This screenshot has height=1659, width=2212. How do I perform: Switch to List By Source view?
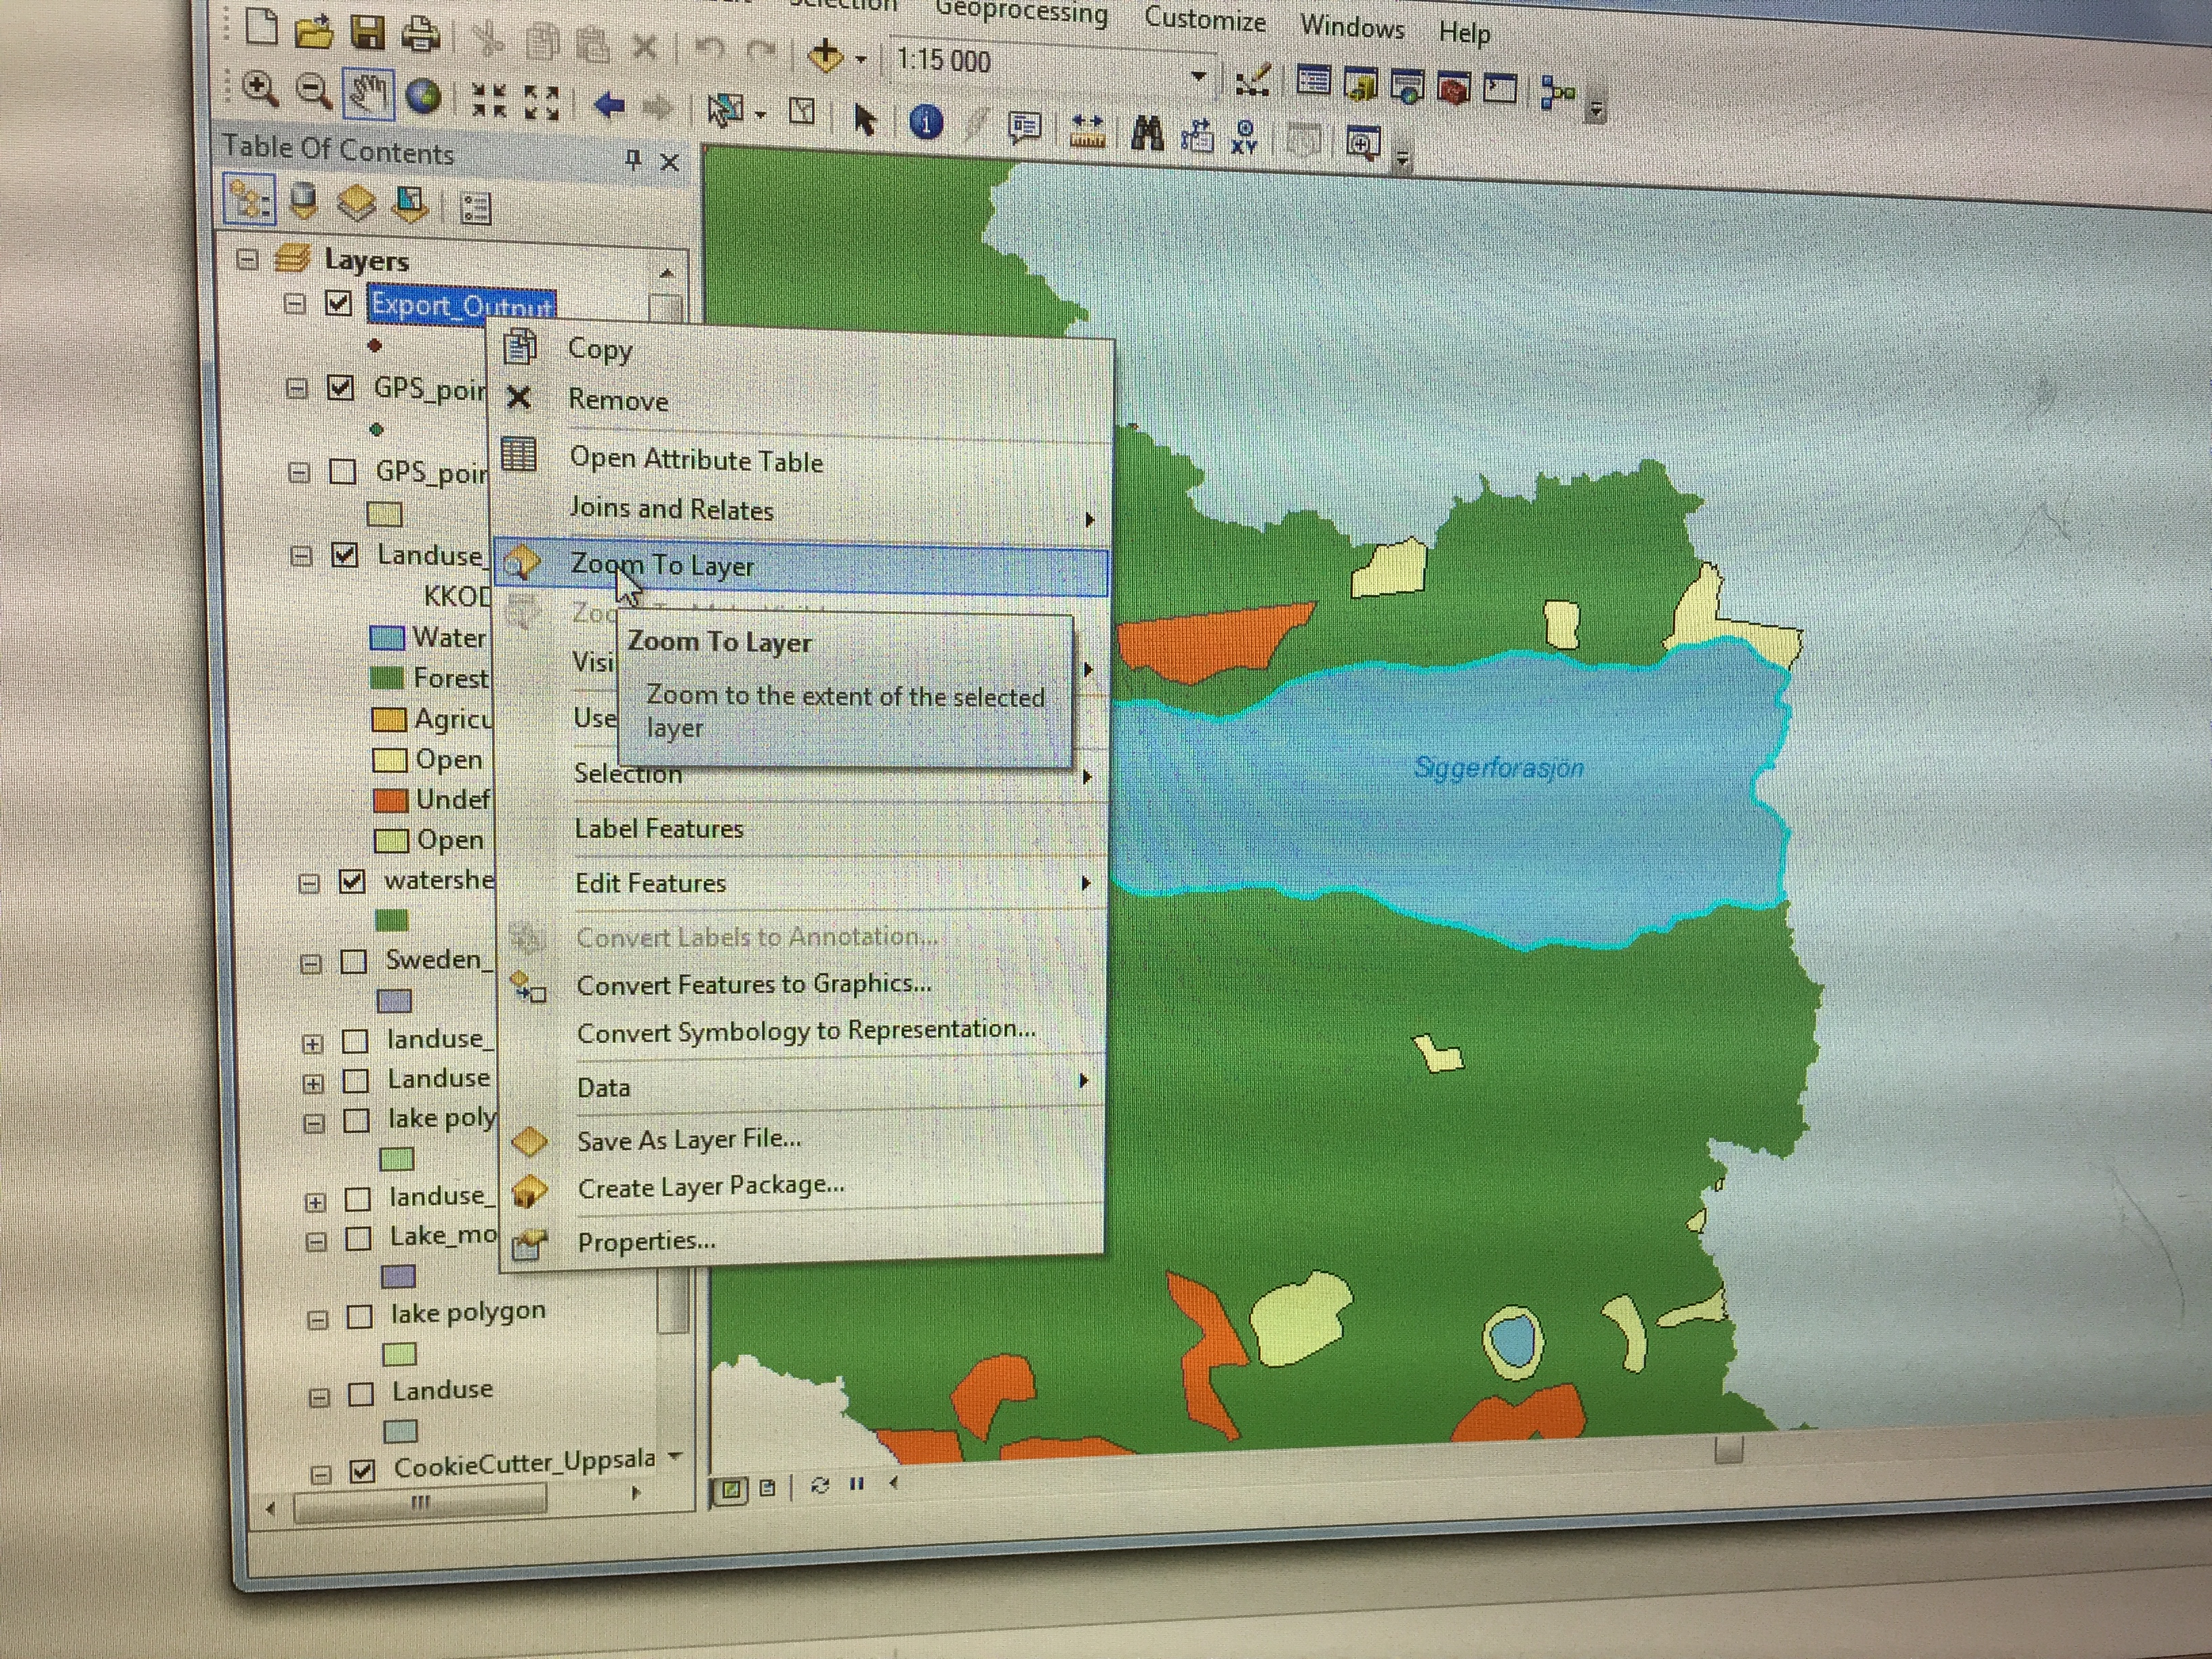tap(303, 202)
